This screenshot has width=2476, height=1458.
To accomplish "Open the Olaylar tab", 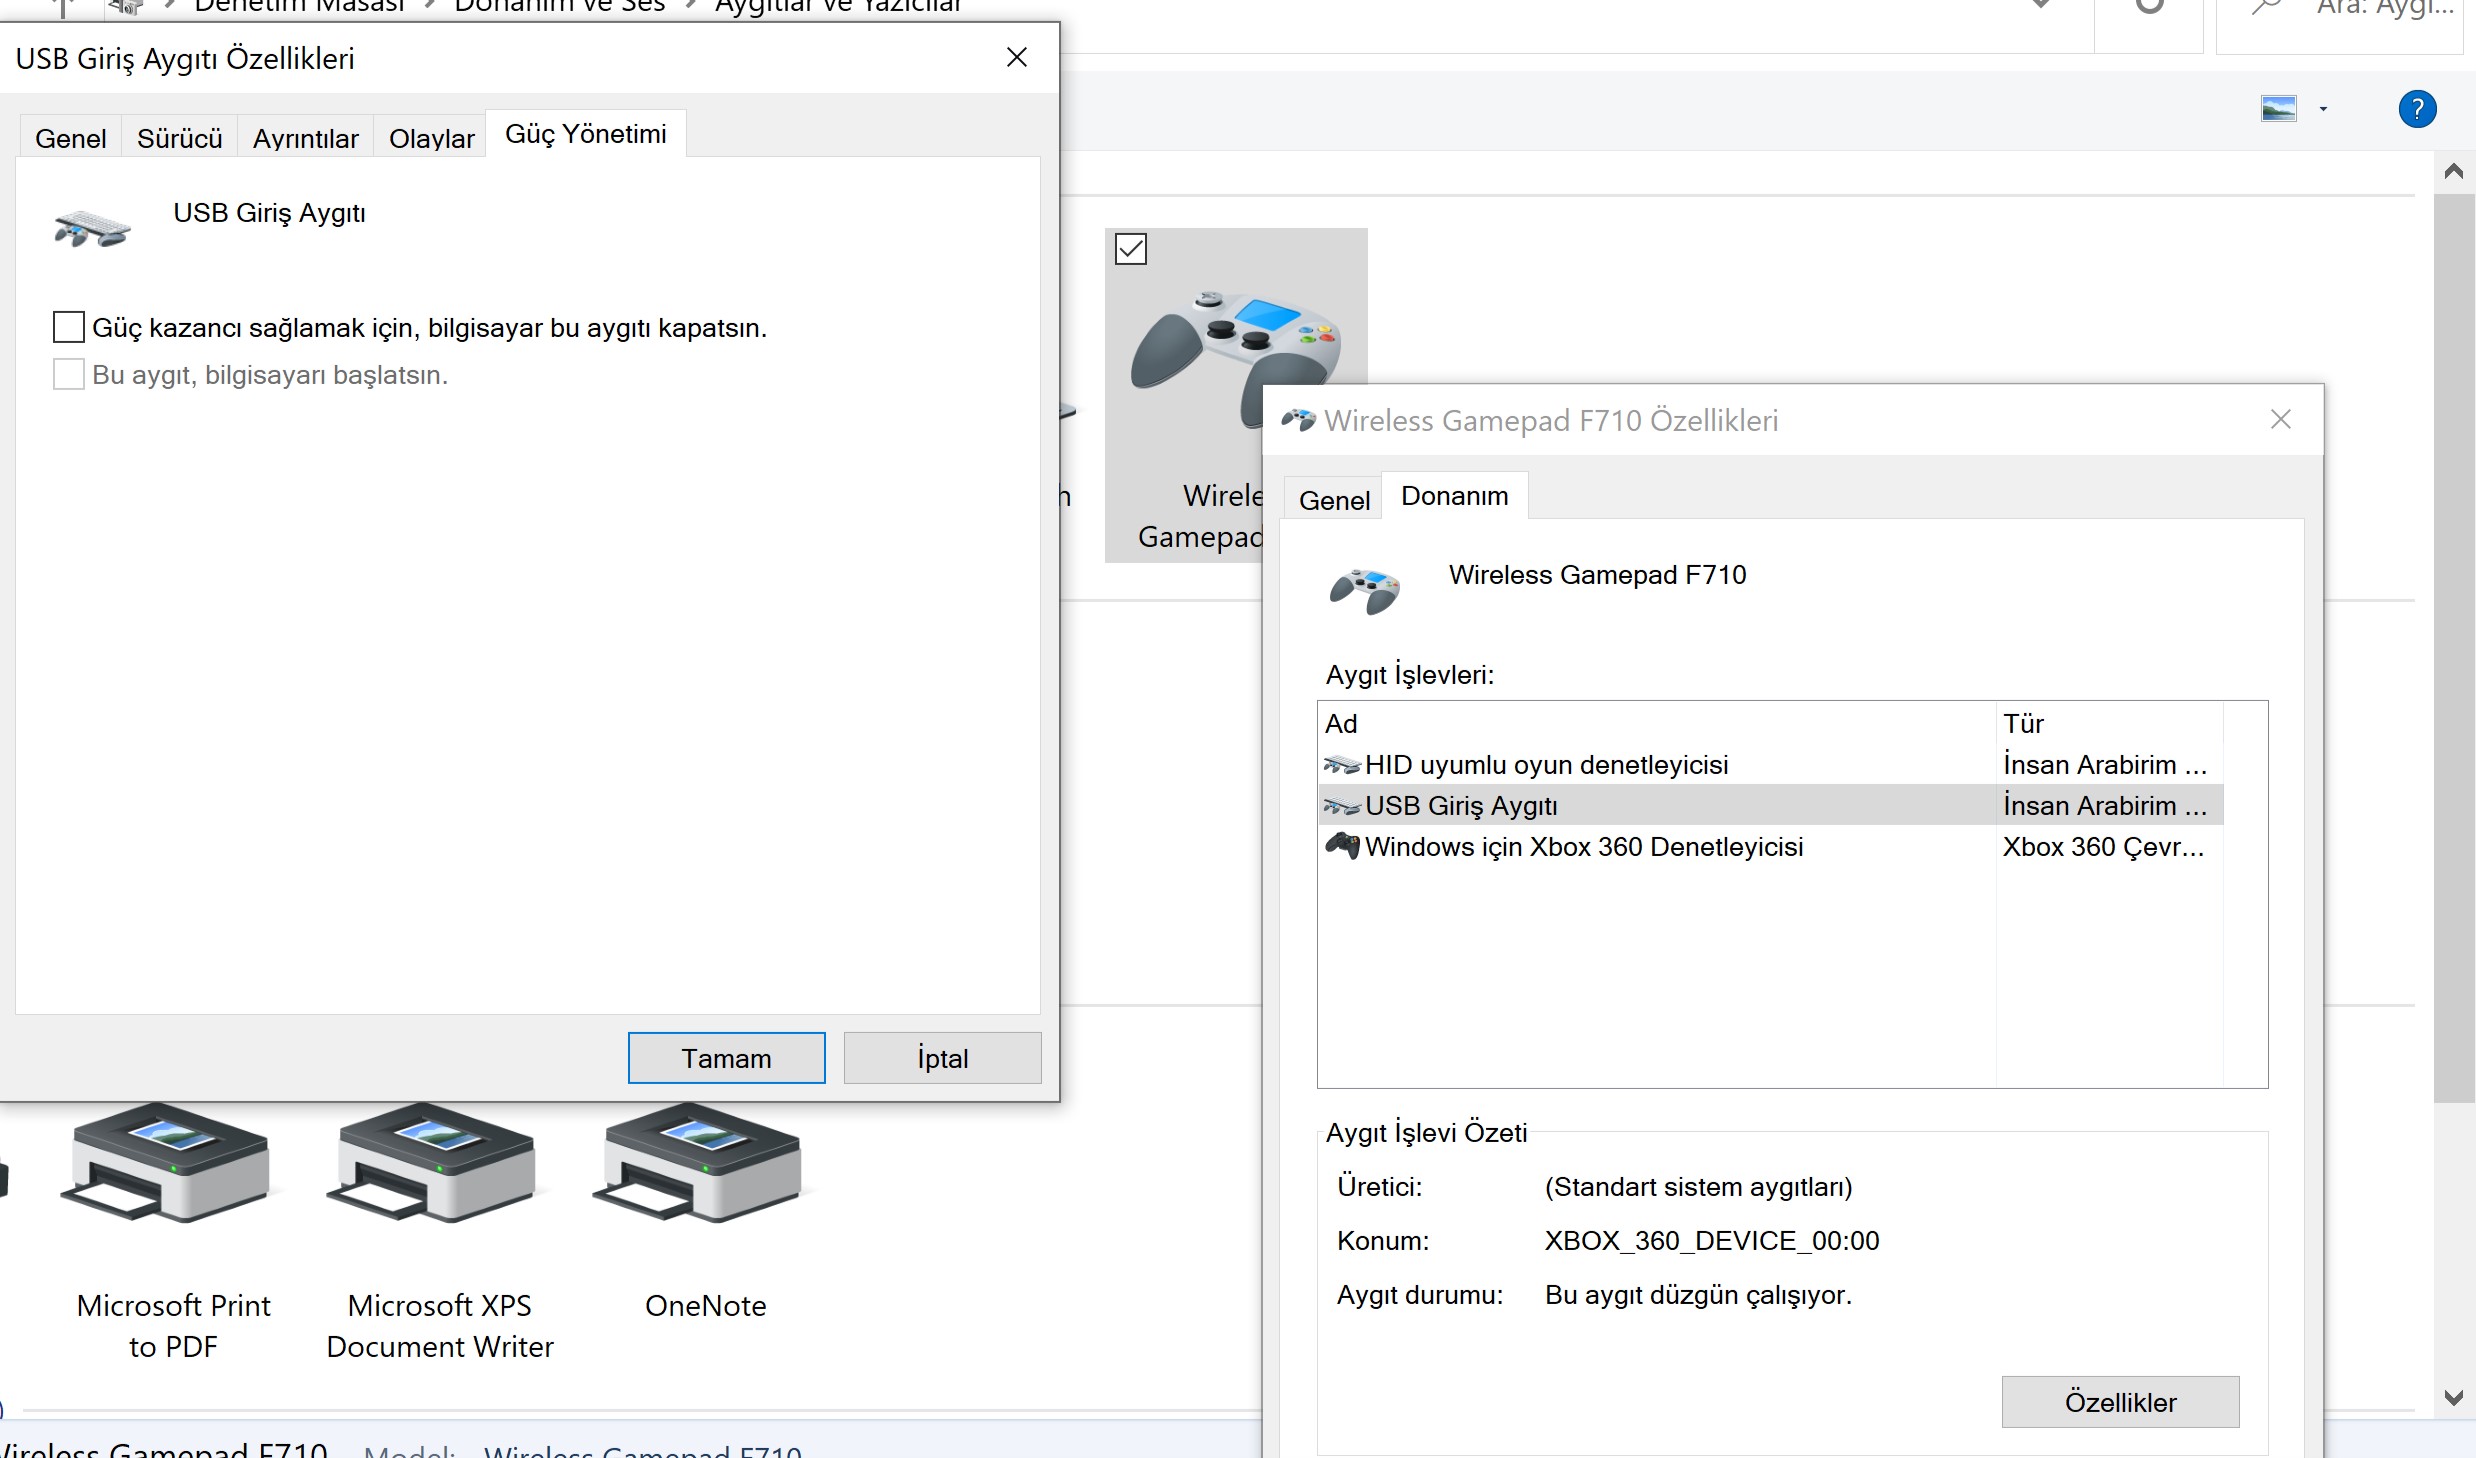I will pos(431,138).
